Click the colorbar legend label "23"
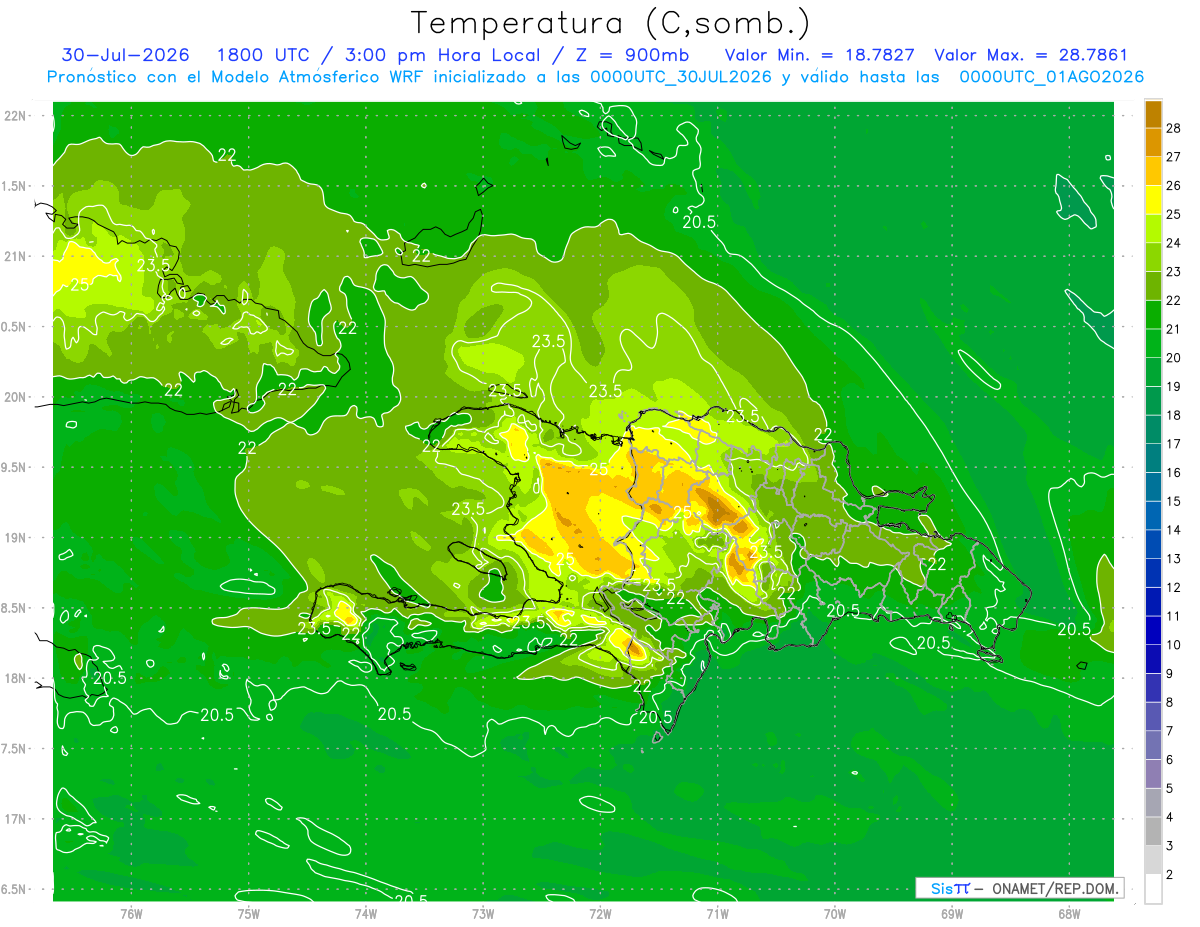Screen dimensions: 1200x927 (x=1174, y=272)
